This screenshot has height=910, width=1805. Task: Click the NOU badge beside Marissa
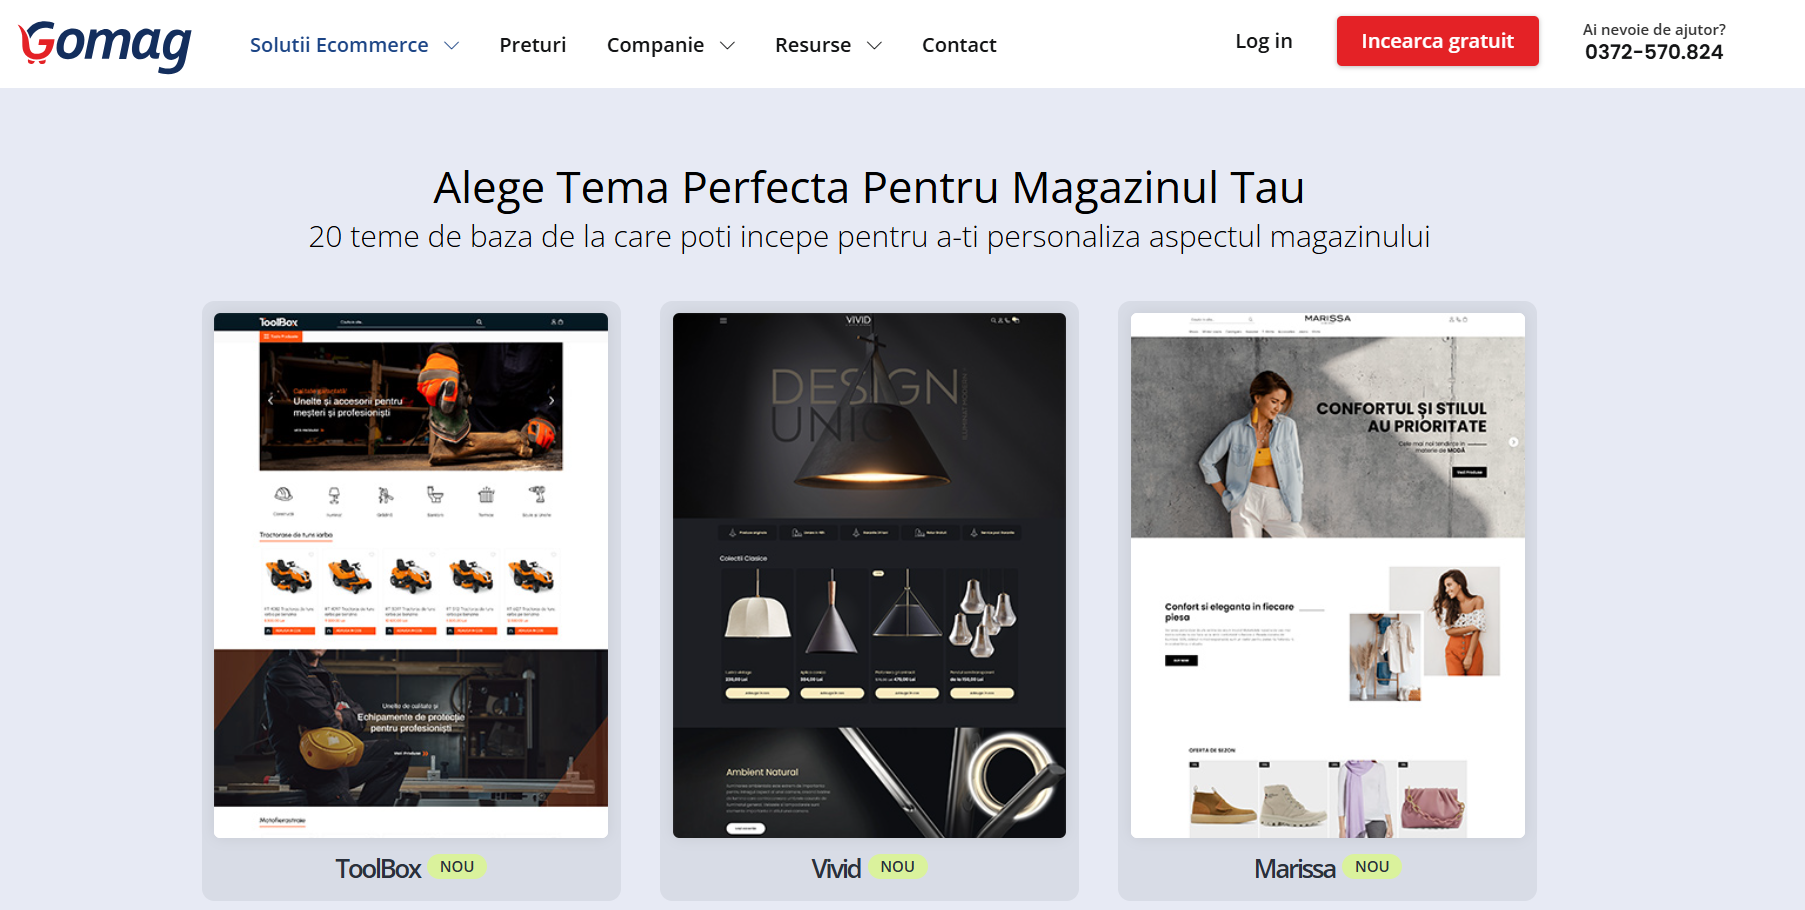coord(1371,867)
